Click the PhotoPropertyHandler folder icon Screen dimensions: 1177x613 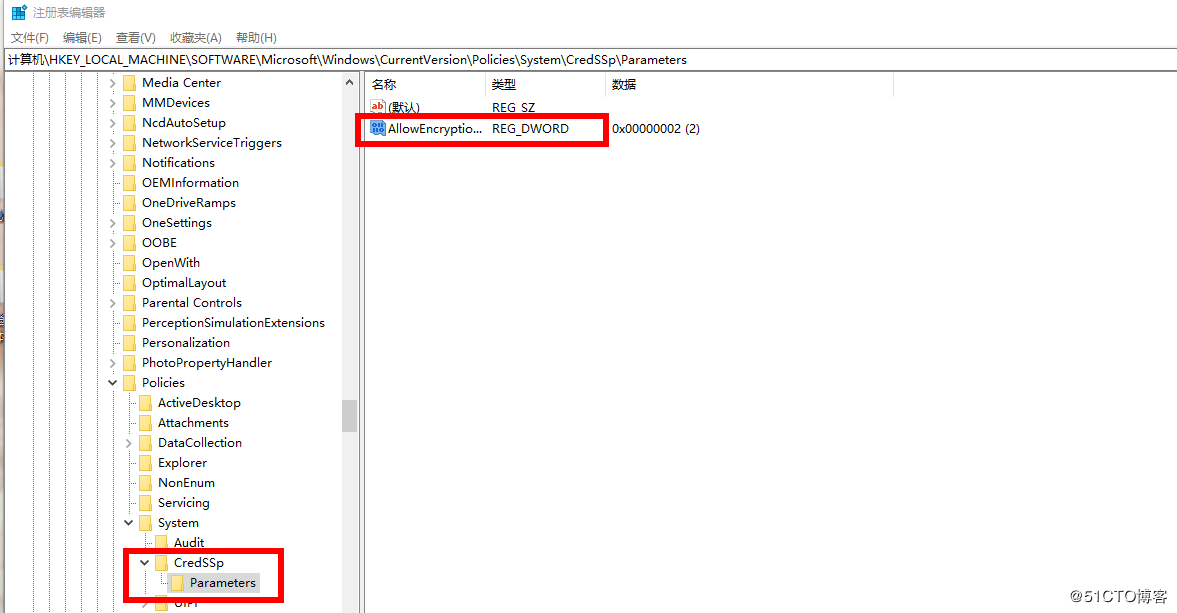coord(129,363)
